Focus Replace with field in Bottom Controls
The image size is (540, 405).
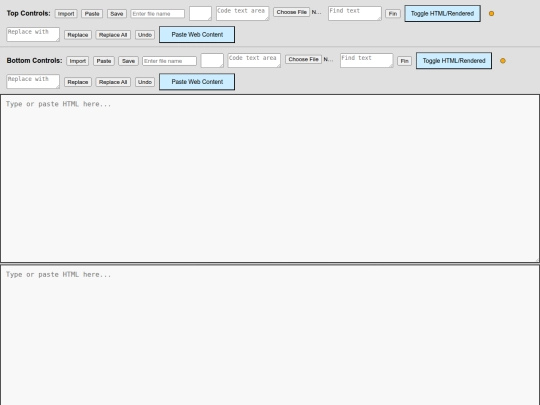click(x=33, y=82)
